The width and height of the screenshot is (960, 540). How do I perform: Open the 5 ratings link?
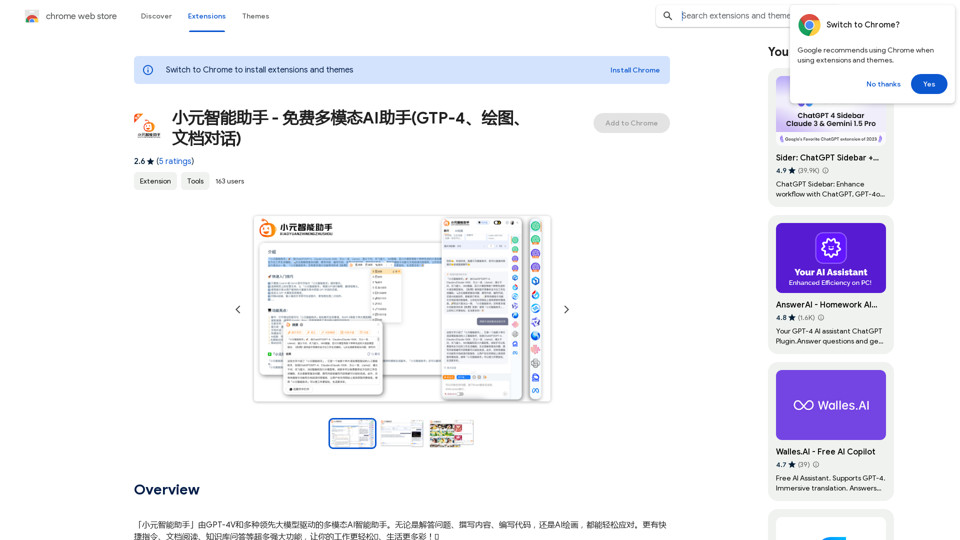coord(175,161)
